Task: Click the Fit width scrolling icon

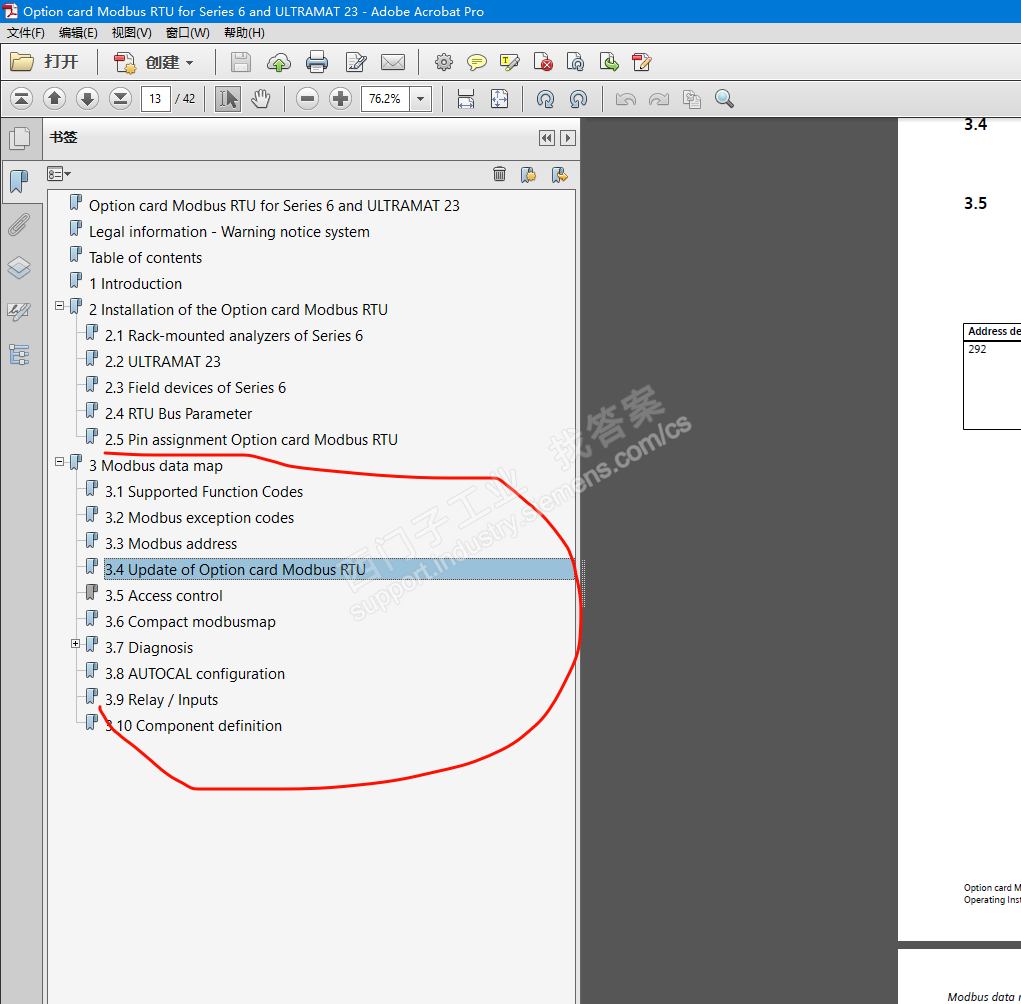Action: tap(466, 99)
